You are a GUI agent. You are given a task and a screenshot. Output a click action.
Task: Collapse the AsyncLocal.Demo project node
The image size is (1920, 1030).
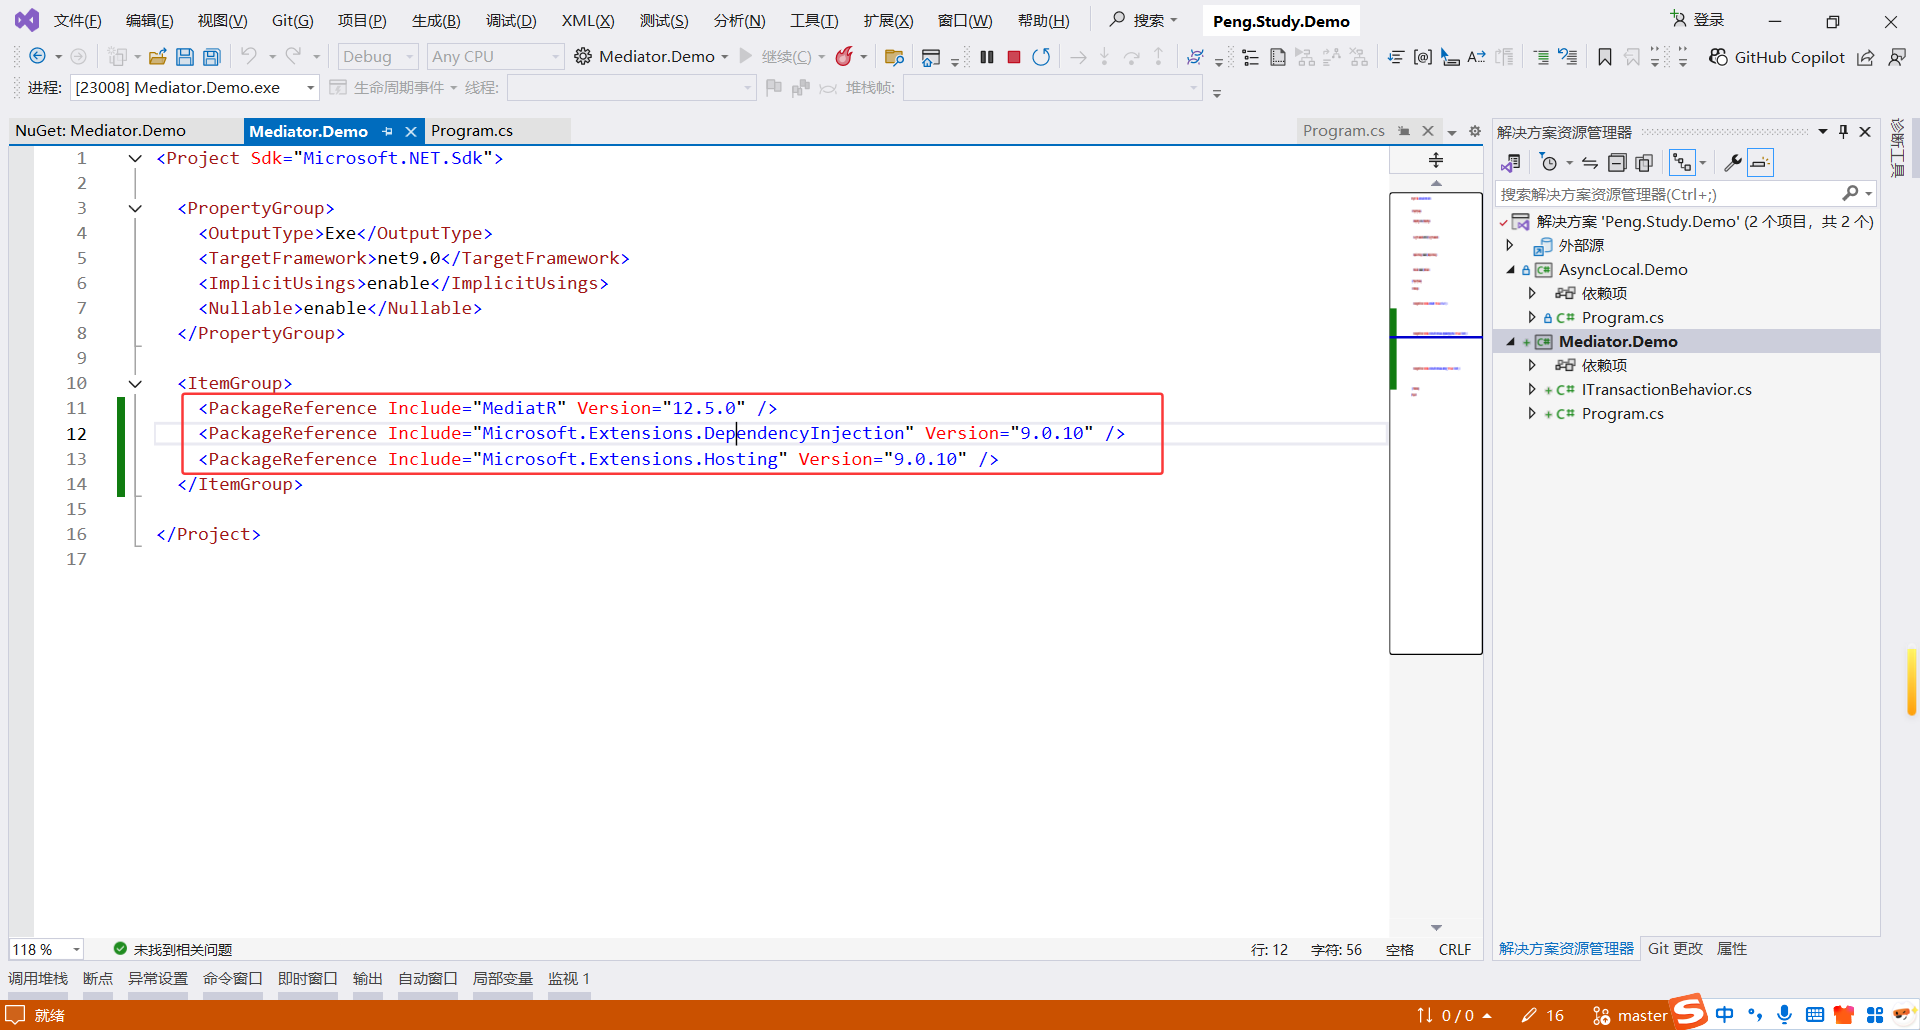[x=1510, y=270]
